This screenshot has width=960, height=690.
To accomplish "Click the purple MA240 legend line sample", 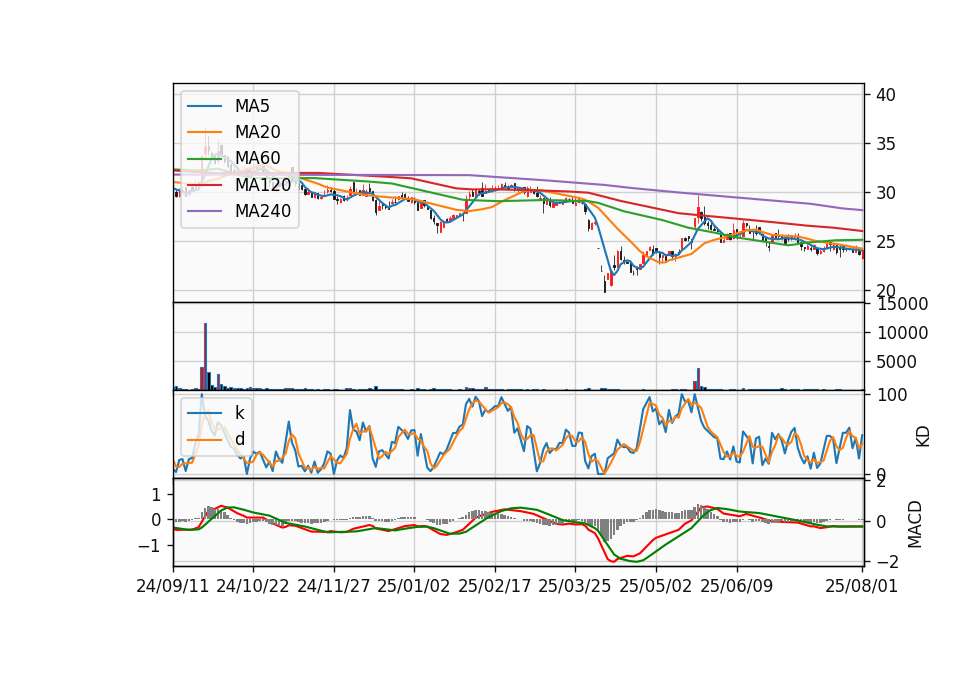I will tap(204, 211).
